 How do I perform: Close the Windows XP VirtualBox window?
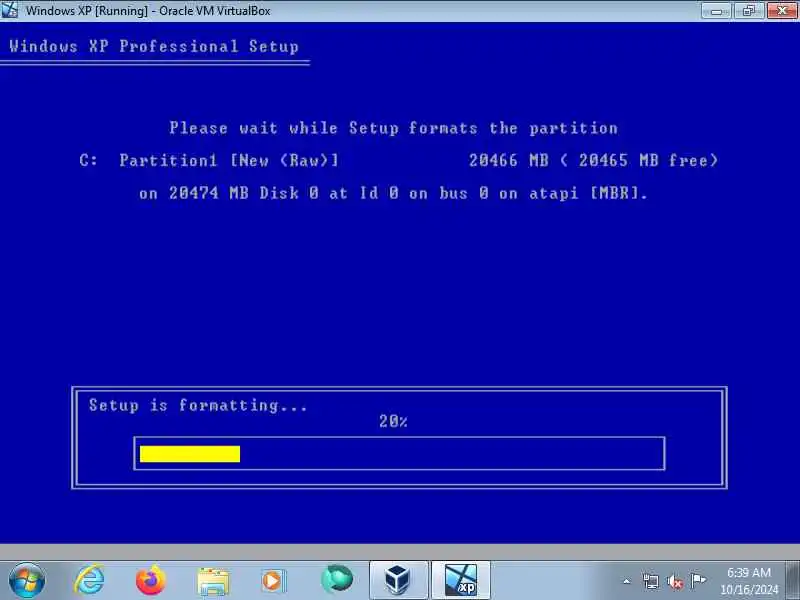782,10
